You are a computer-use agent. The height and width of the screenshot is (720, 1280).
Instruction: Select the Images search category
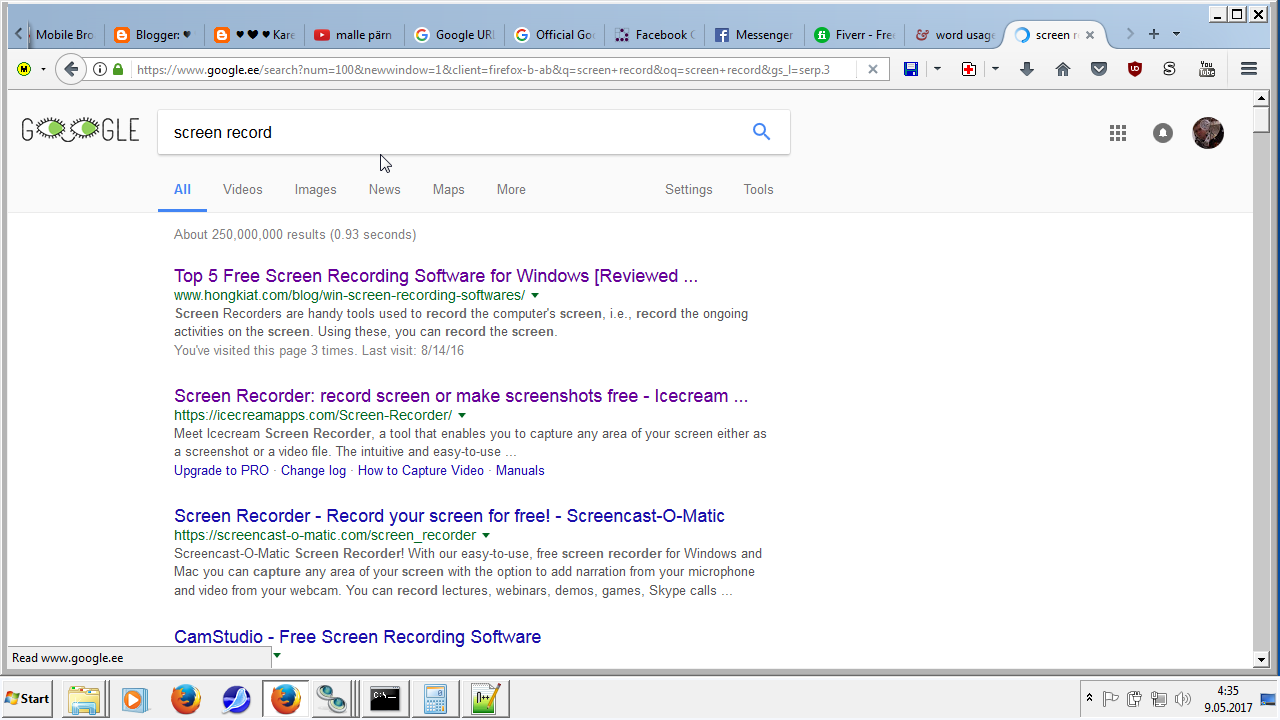click(x=315, y=189)
